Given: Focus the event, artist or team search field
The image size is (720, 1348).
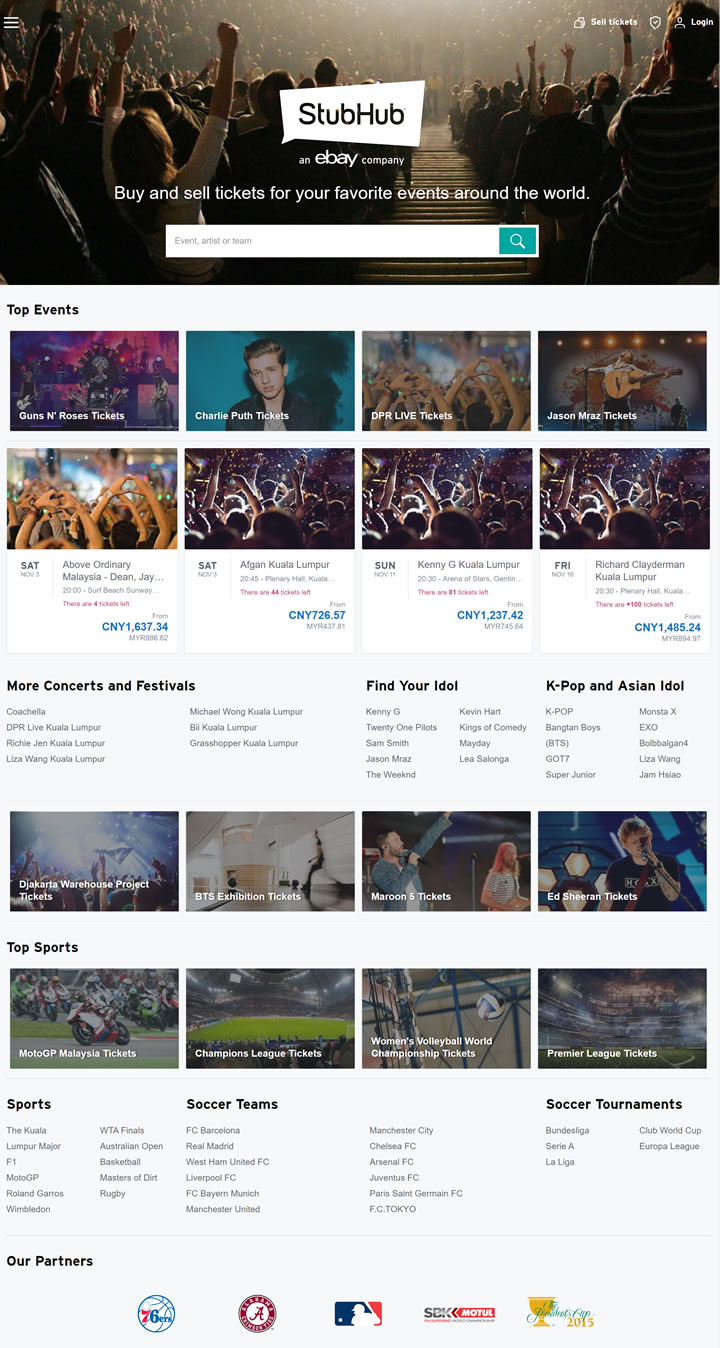Looking at the screenshot, I should tap(332, 241).
